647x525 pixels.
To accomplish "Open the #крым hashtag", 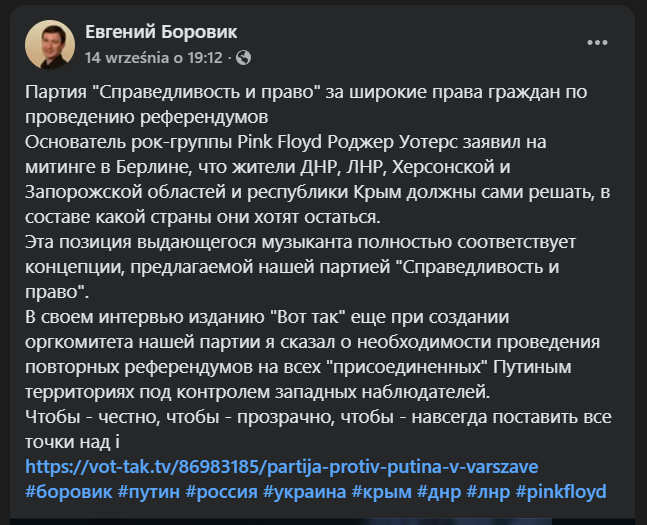I will click(x=382, y=492).
